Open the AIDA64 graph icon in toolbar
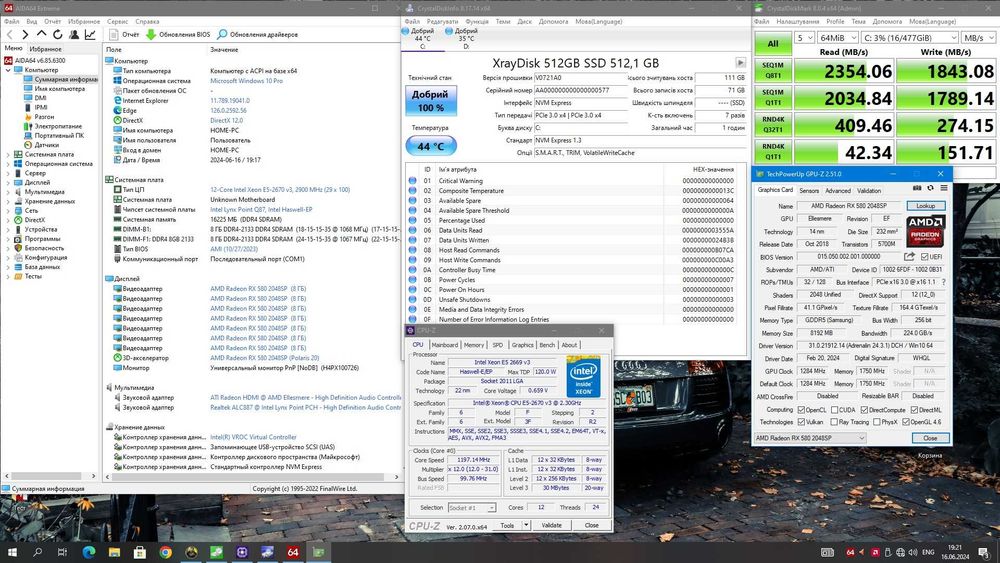This screenshot has width=1000, height=563. (90, 34)
